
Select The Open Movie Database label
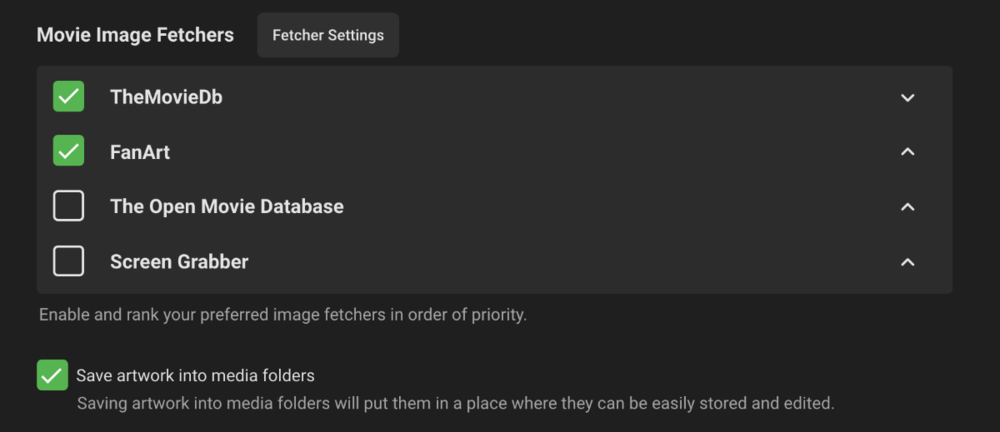click(x=226, y=207)
